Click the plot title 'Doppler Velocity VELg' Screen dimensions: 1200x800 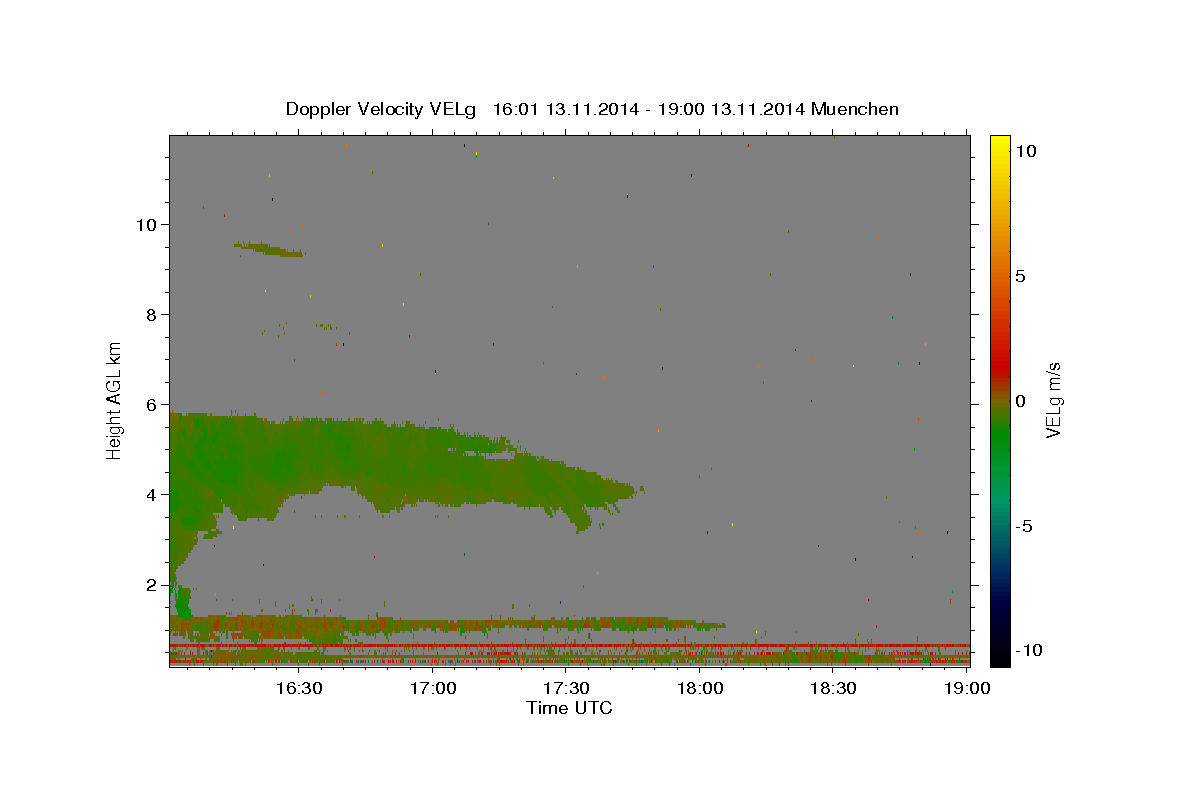381,109
